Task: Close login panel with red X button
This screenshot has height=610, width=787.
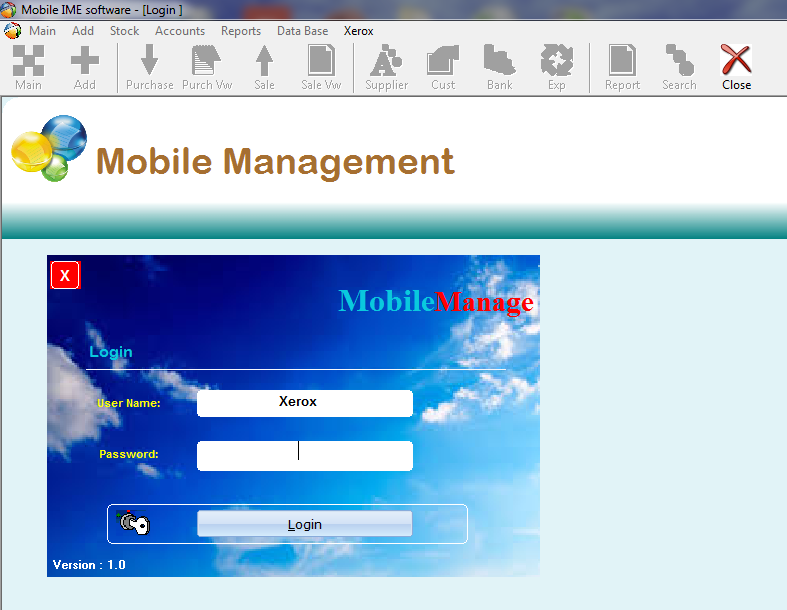Action: click(65, 275)
